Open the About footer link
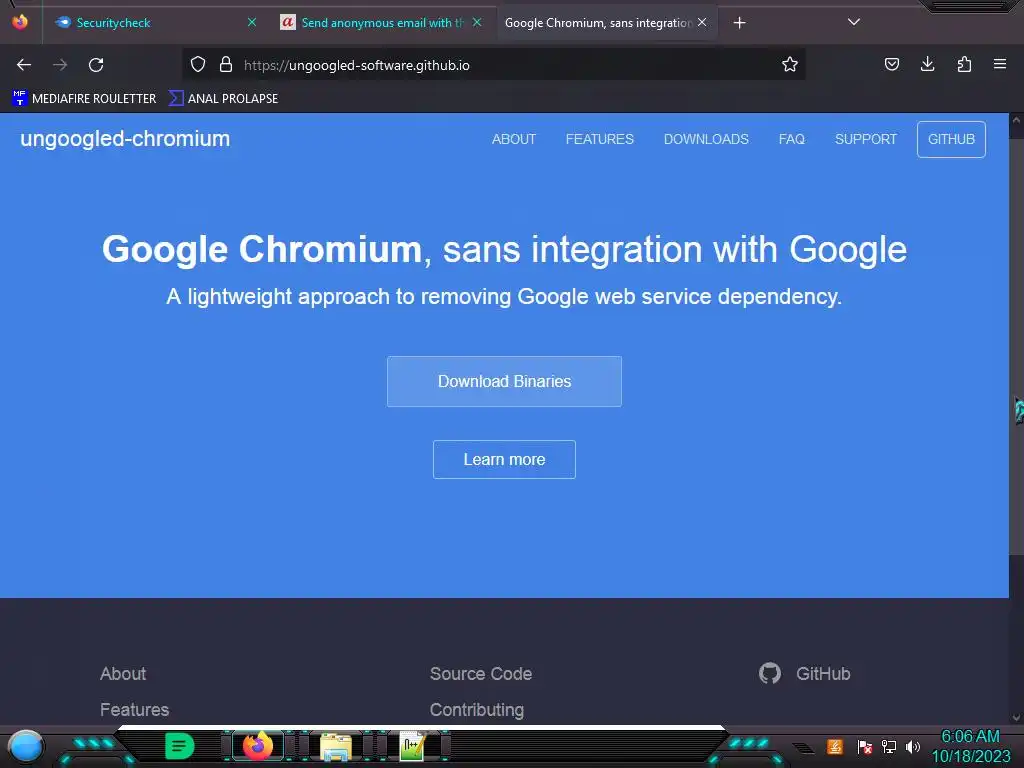The height and width of the screenshot is (768, 1024). tap(123, 674)
